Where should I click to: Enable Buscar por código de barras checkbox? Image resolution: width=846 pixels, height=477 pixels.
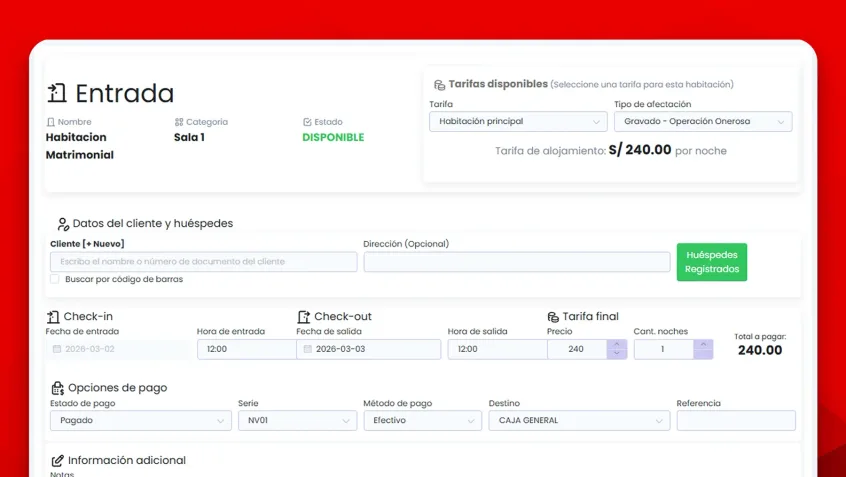[54, 279]
